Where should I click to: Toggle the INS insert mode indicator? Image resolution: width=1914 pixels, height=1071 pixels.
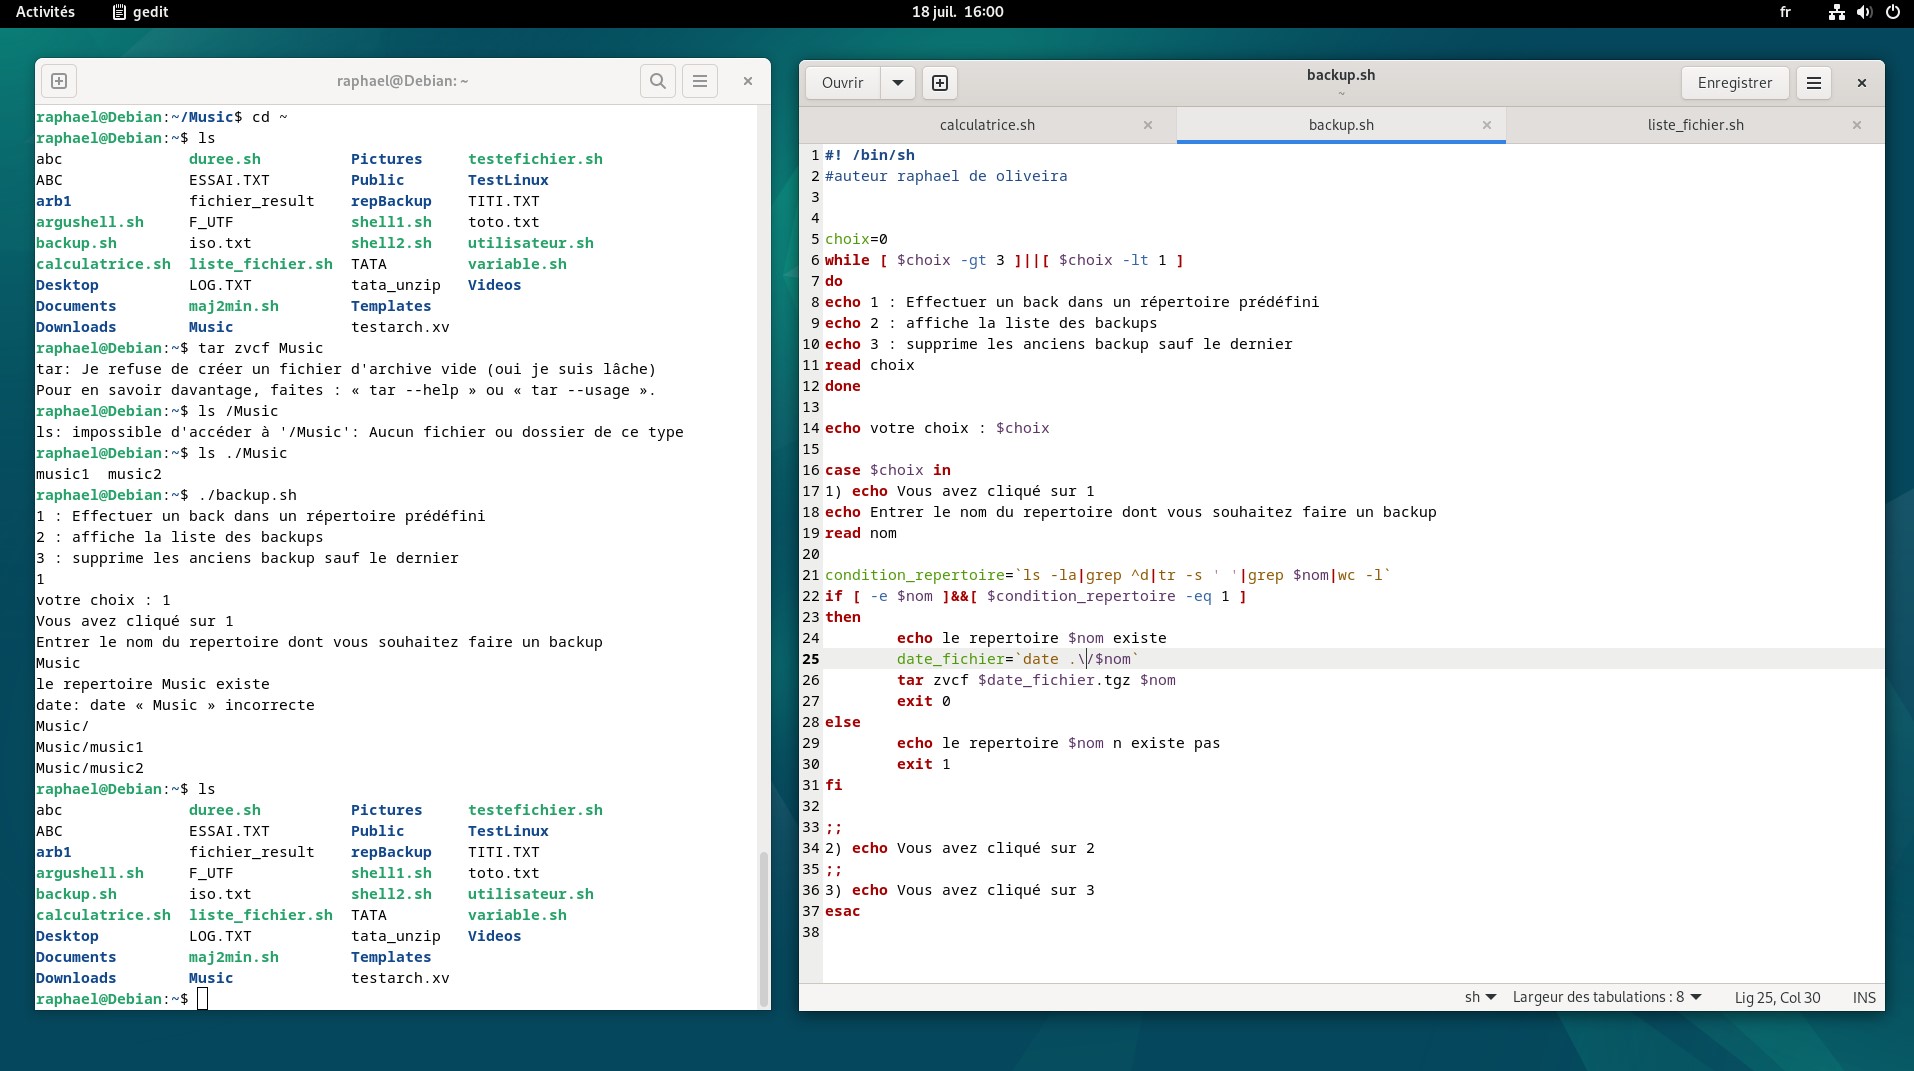point(1863,997)
